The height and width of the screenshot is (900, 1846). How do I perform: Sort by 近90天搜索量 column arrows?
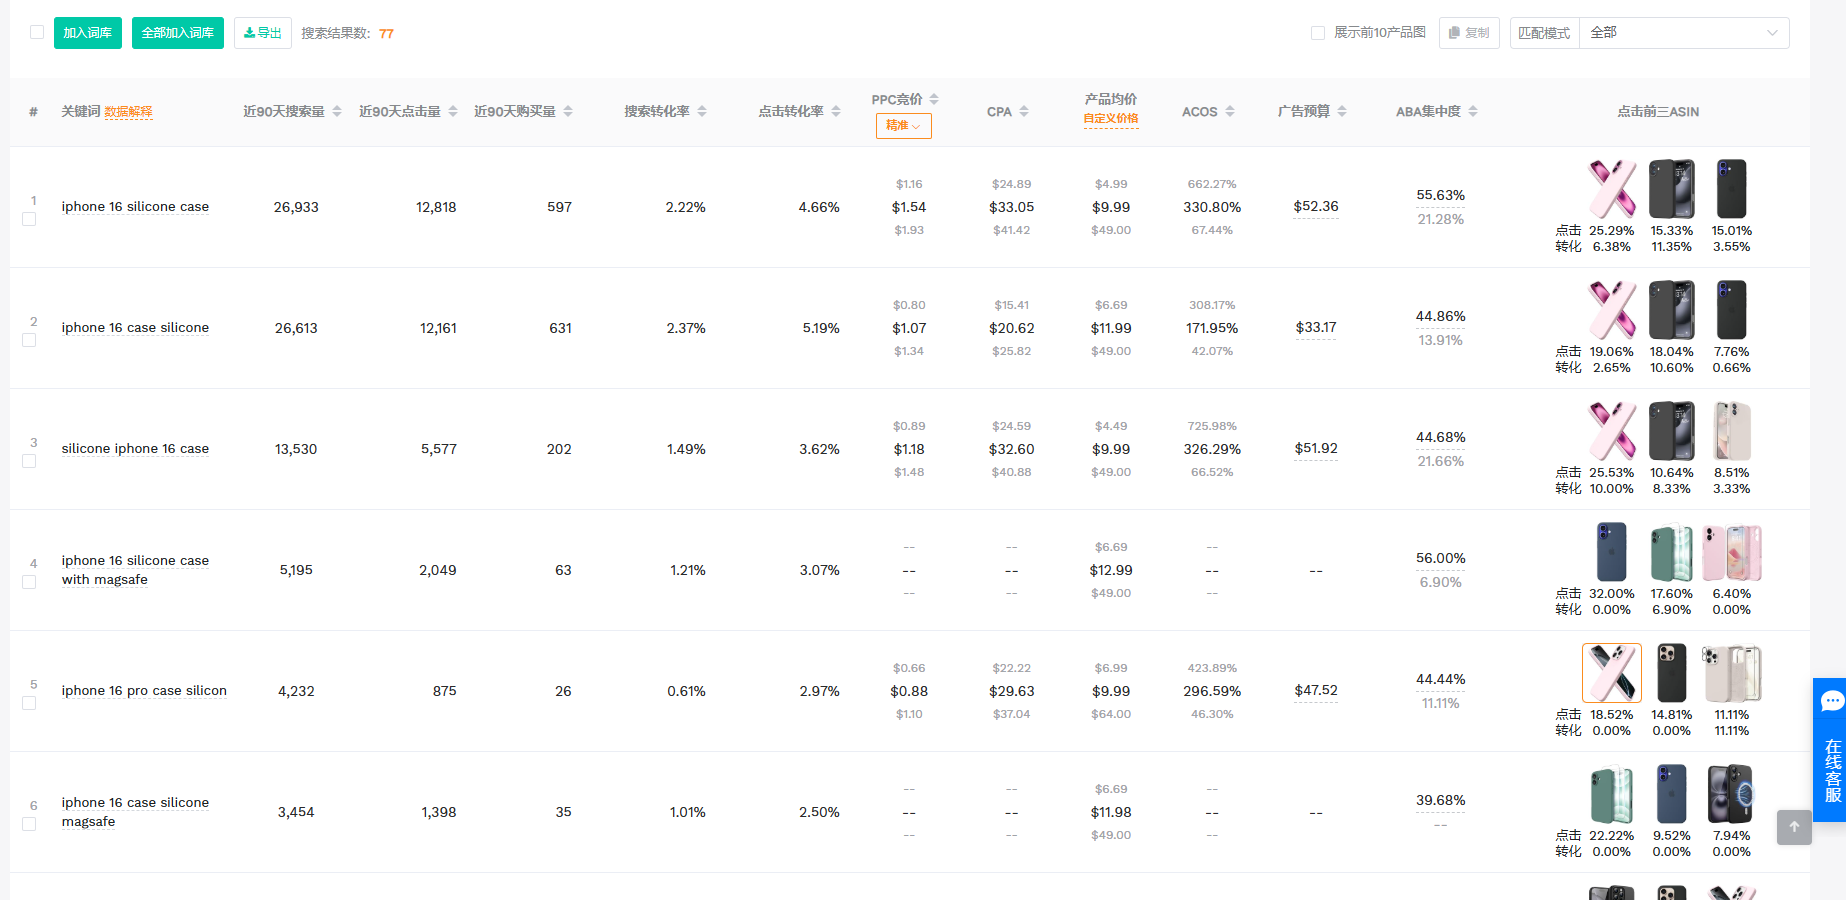337,111
